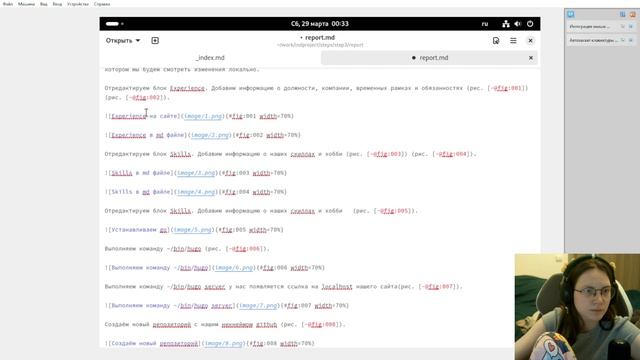Open the Вид menu

[44, 4]
